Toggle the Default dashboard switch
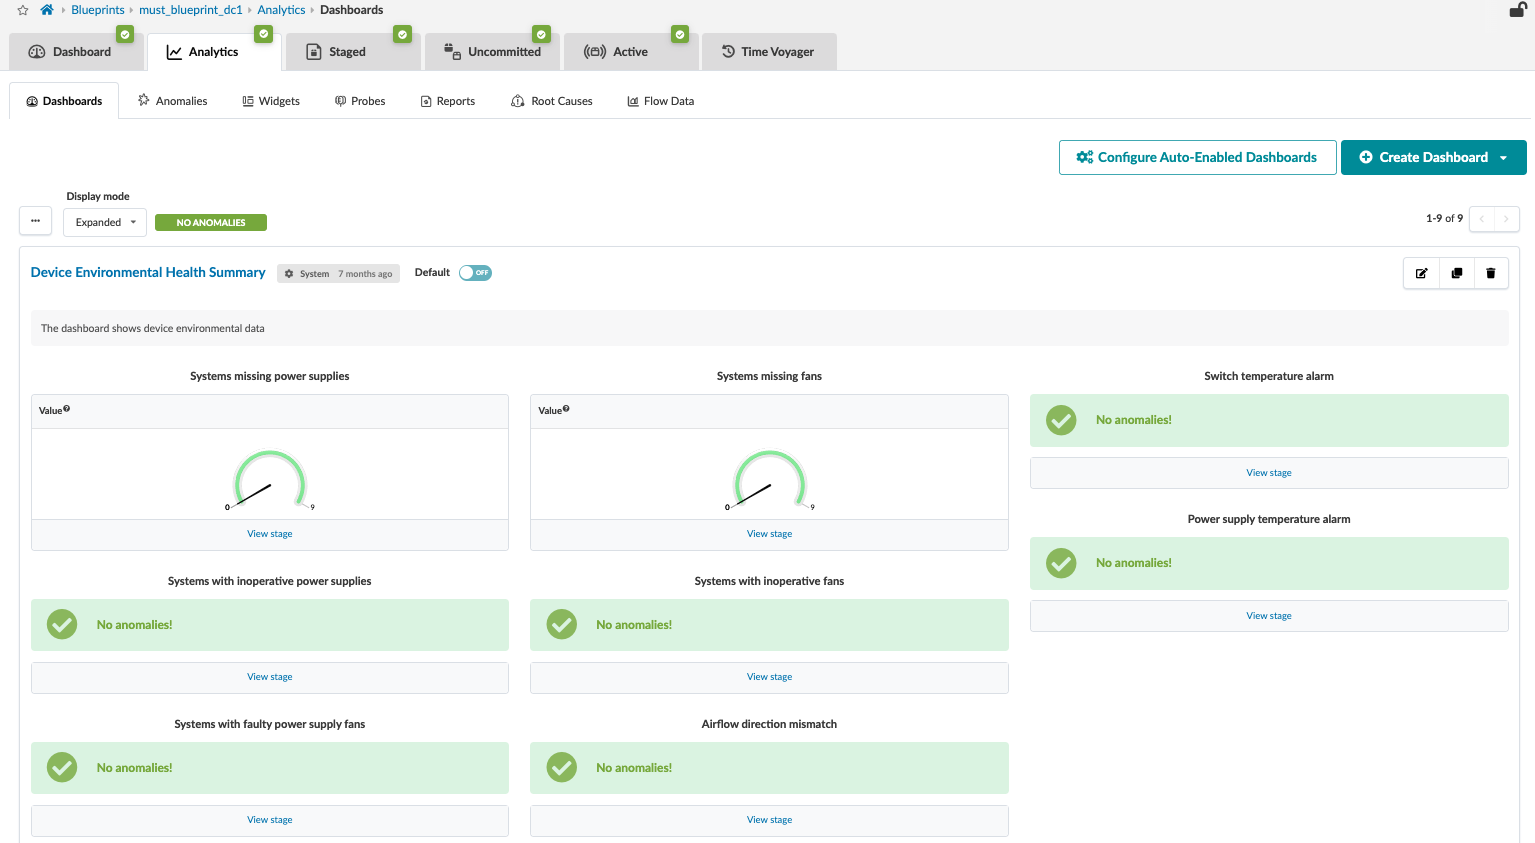This screenshot has height=843, width=1535. pyautogui.click(x=475, y=273)
